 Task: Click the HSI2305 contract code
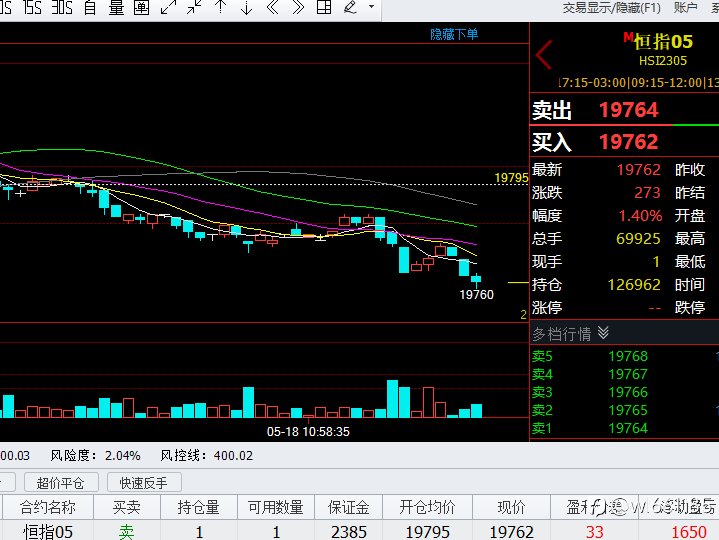663,61
